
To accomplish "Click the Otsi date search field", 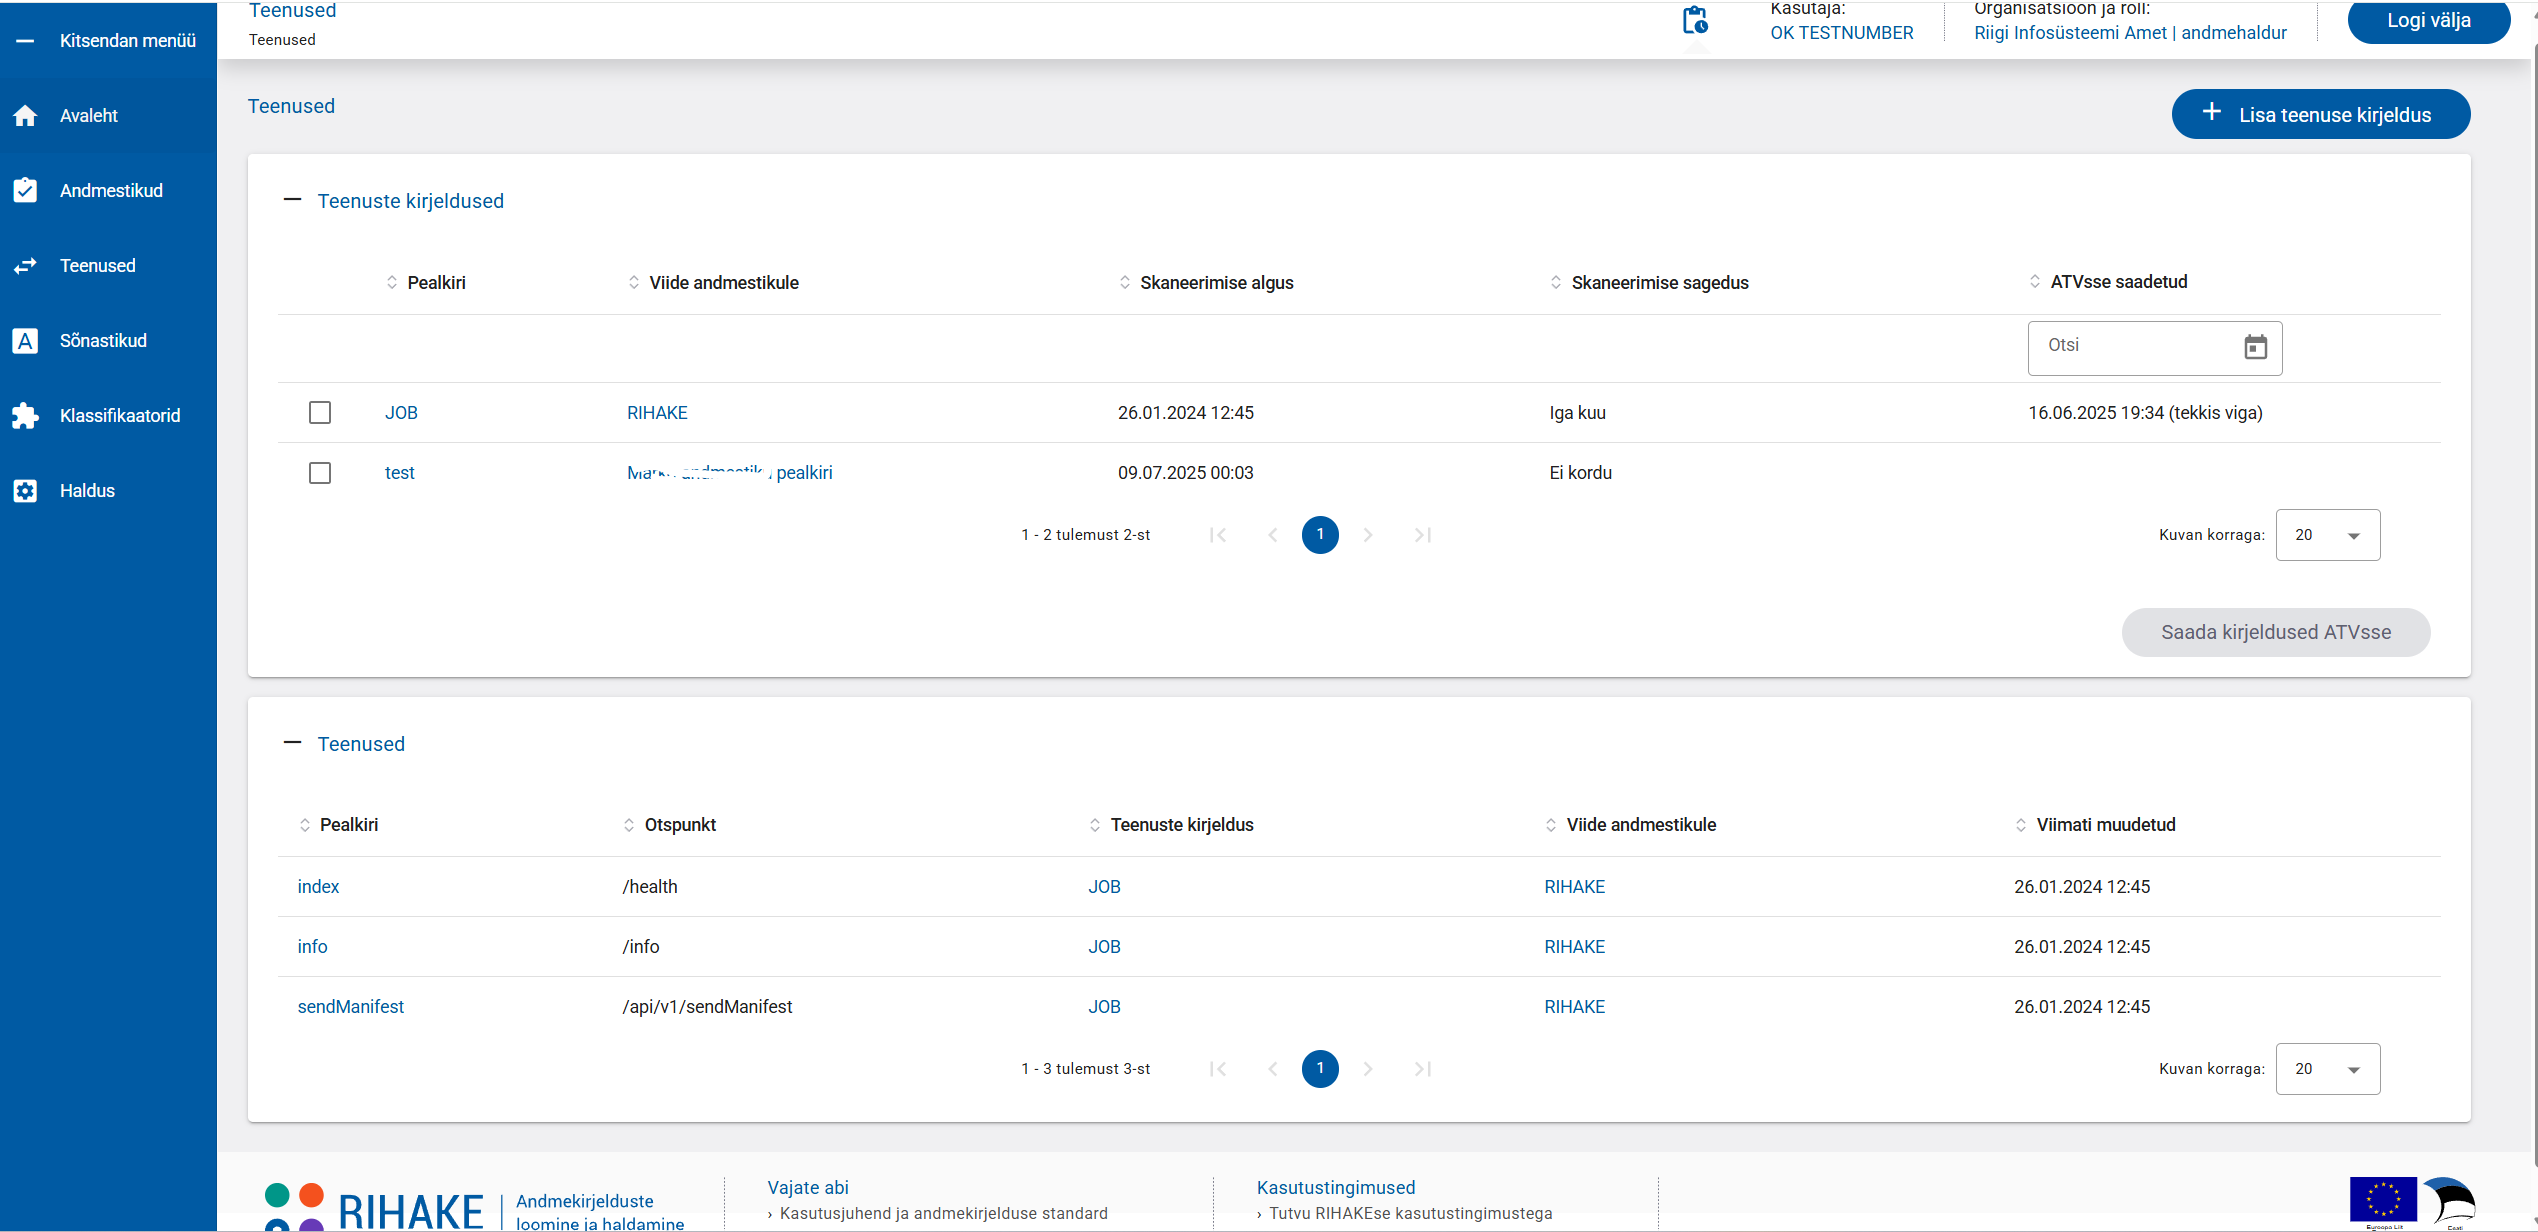I will pyautogui.click(x=2130, y=346).
